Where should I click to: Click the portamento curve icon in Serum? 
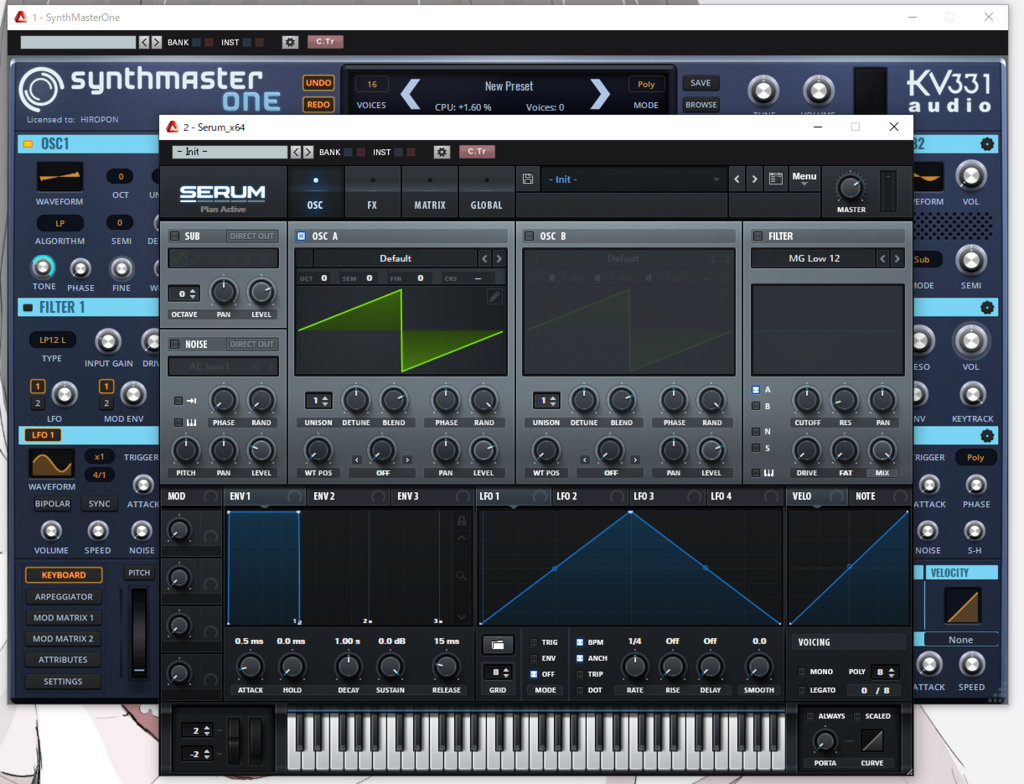click(x=872, y=740)
